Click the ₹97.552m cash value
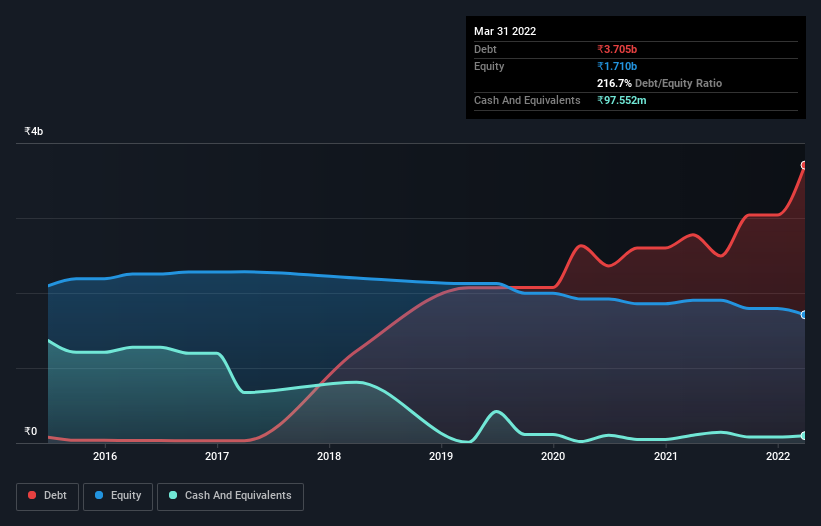The image size is (821, 526). [622, 100]
